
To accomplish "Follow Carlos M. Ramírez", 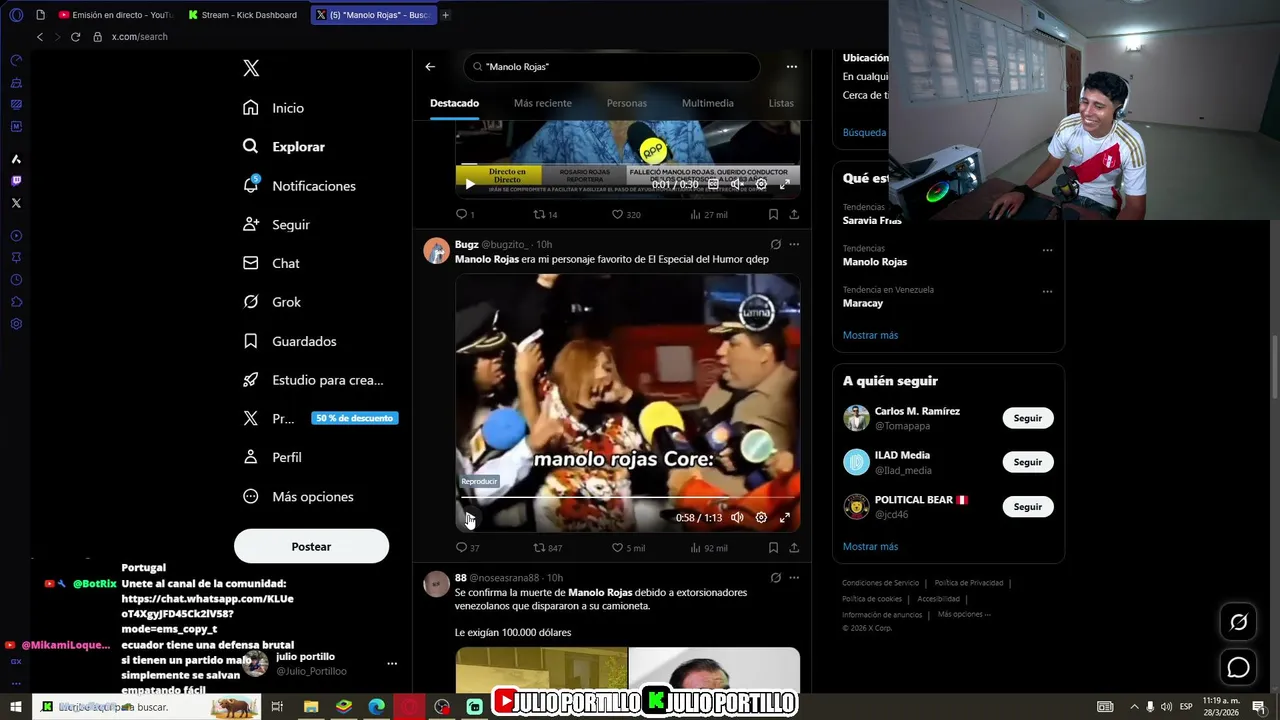I will pyautogui.click(x=1028, y=418).
